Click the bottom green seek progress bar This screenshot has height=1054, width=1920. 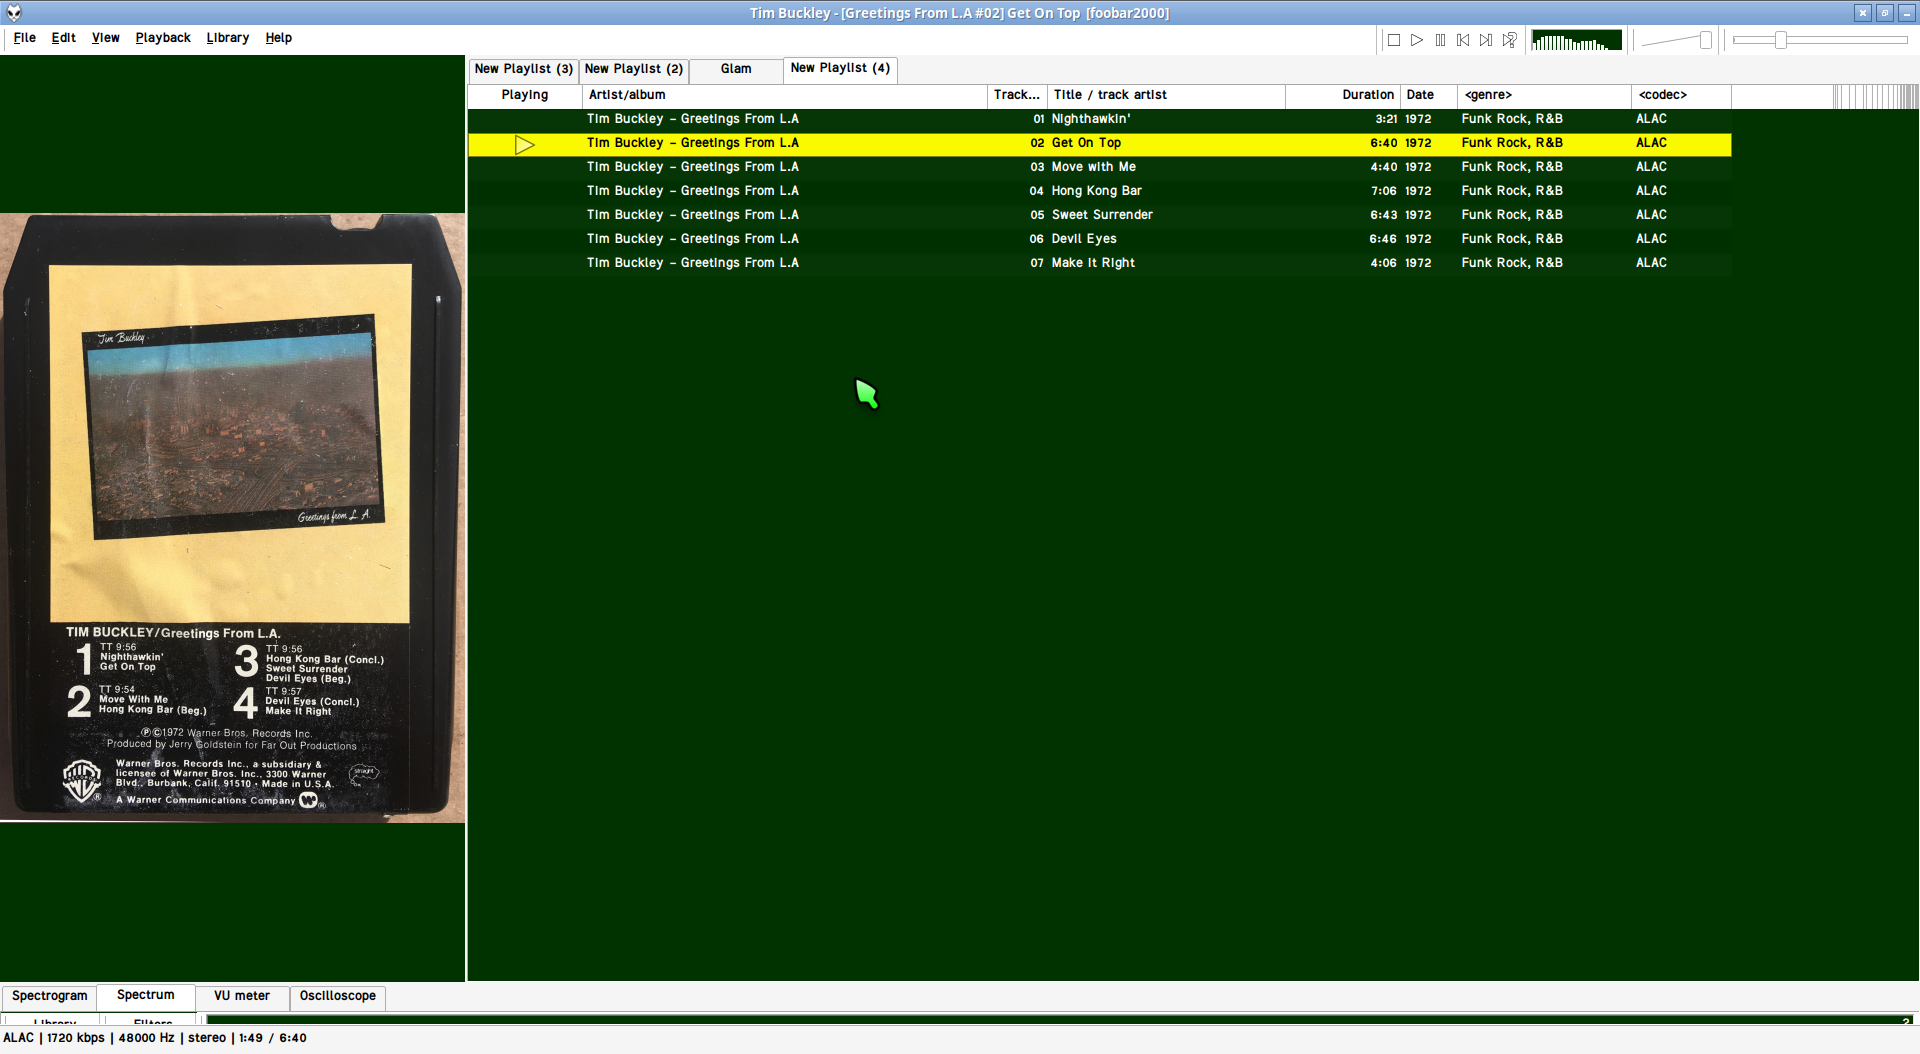1060,1020
